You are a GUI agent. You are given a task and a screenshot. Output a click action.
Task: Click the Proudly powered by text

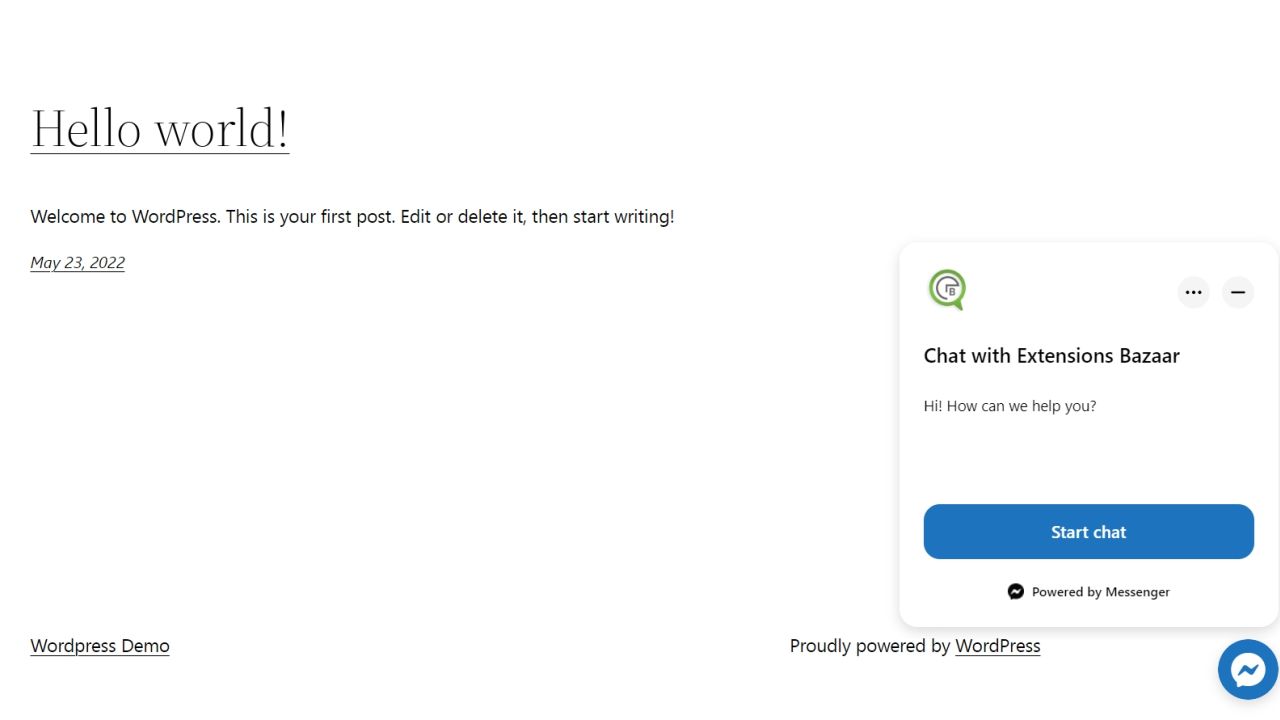pos(869,646)
